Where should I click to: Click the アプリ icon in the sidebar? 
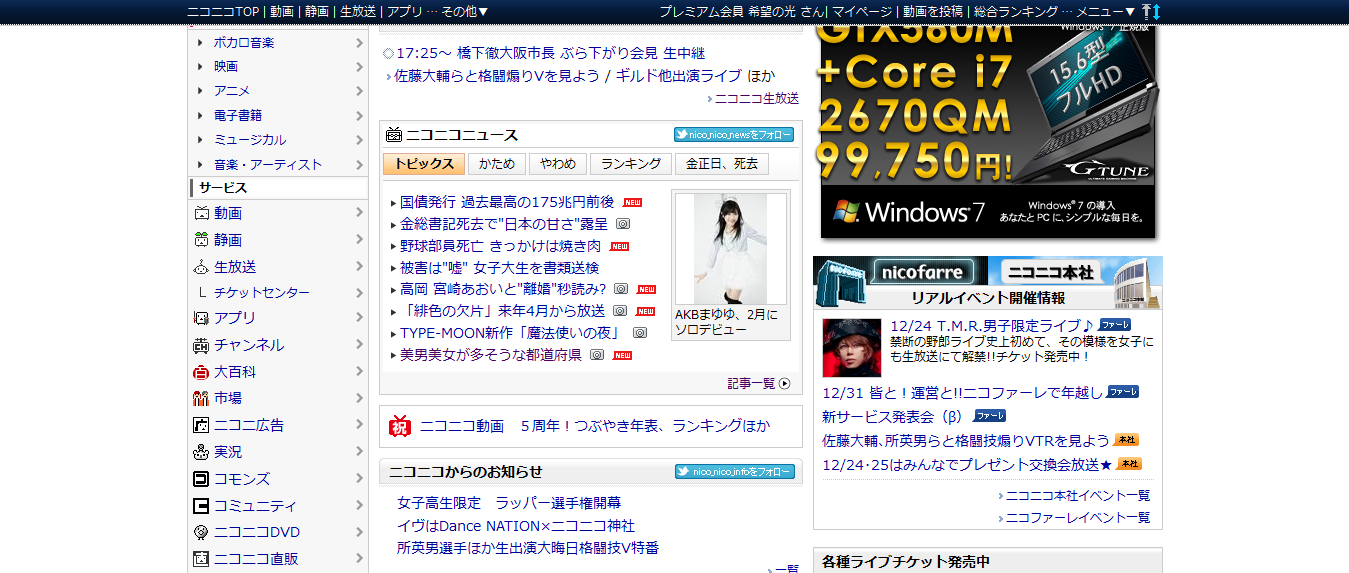coord(201,318)
